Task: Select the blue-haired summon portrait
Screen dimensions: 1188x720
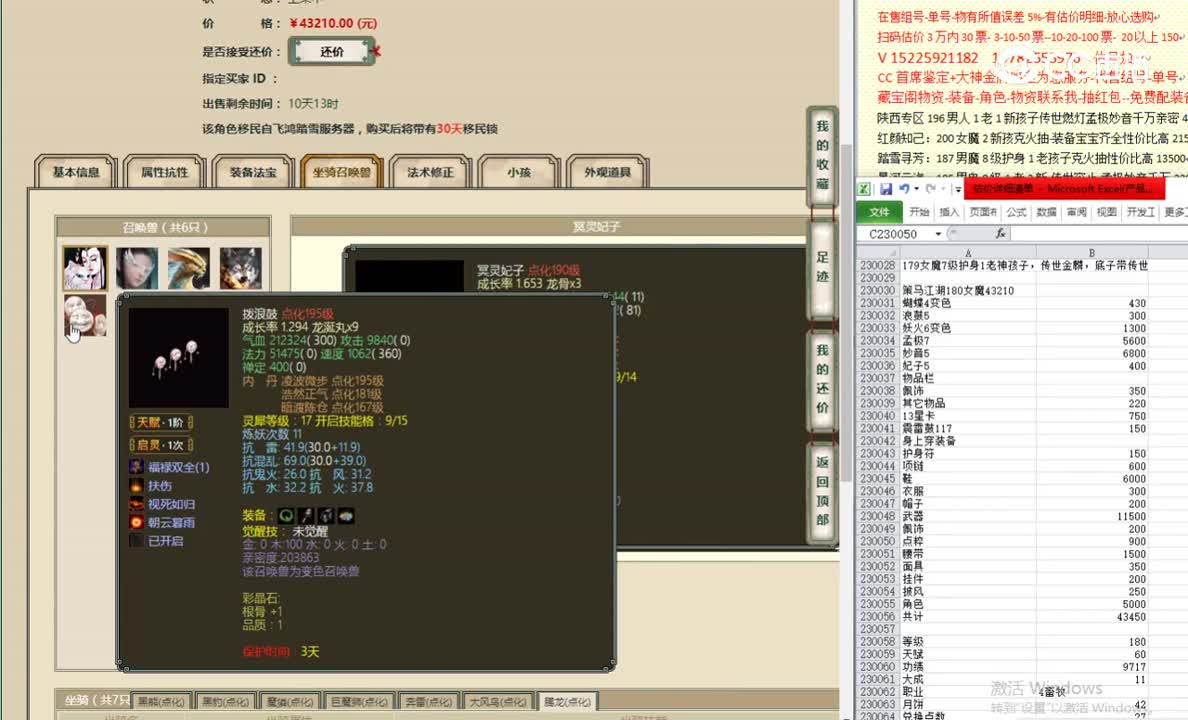Action: [137, 268]
